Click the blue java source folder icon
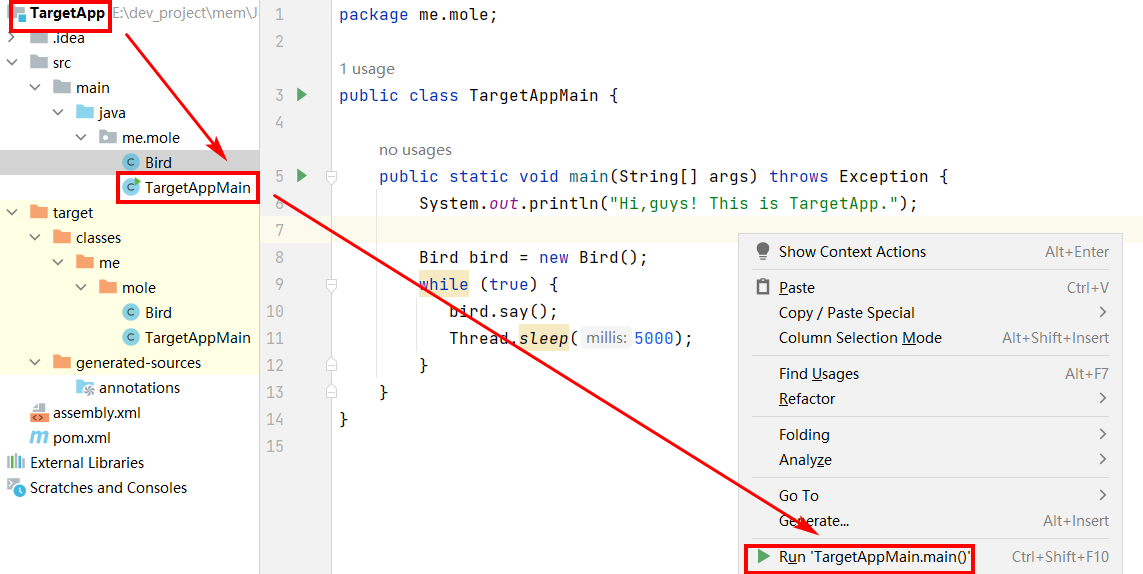 tap(85, 112)
